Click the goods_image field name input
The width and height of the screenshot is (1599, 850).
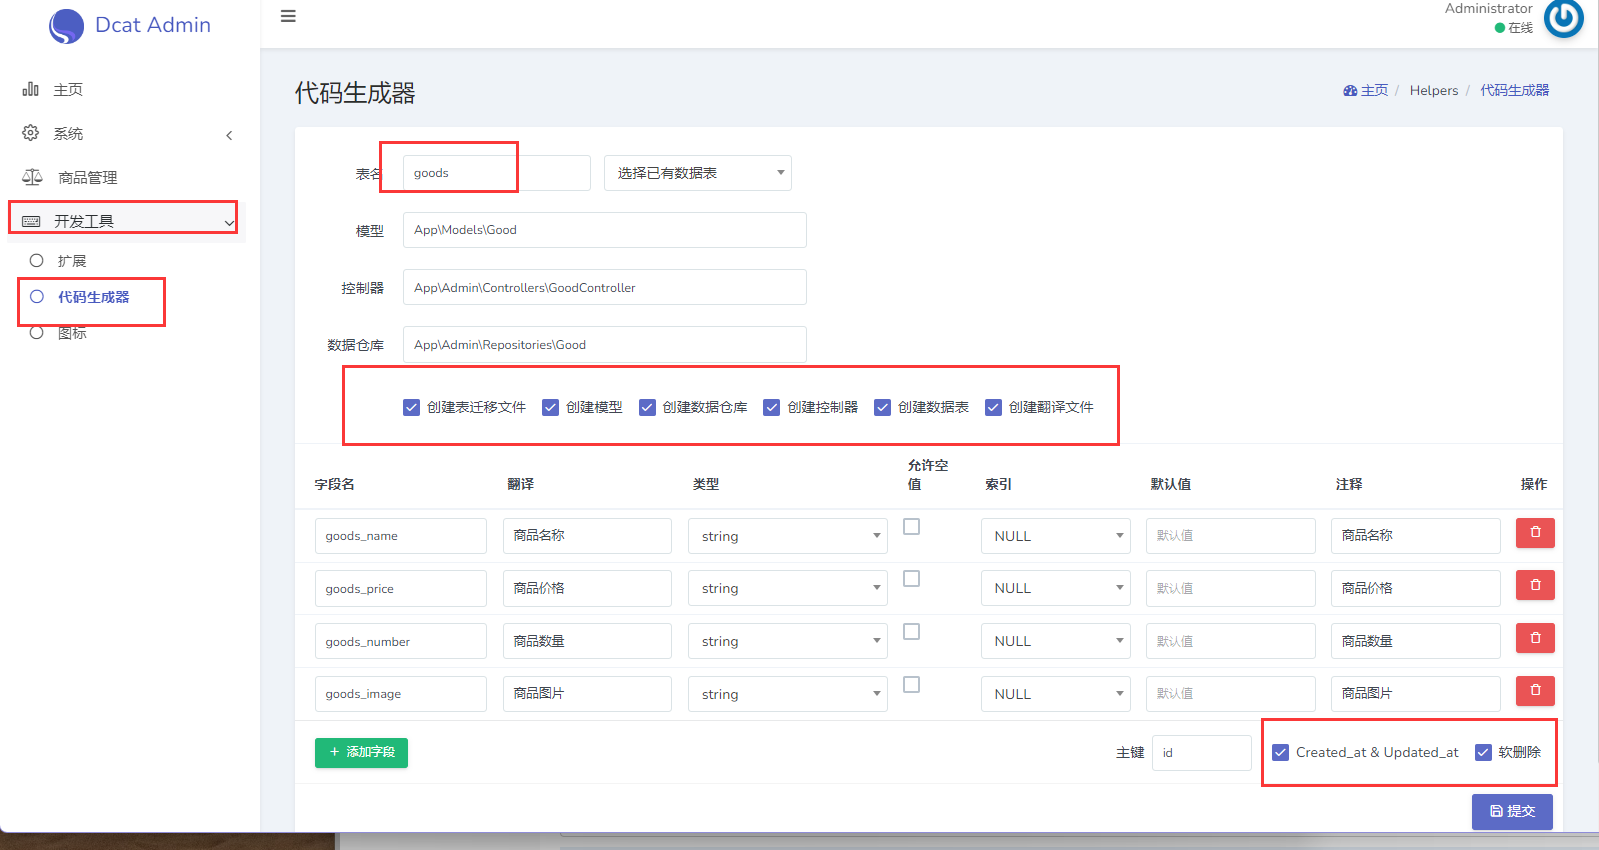click(x=401, y=694)
